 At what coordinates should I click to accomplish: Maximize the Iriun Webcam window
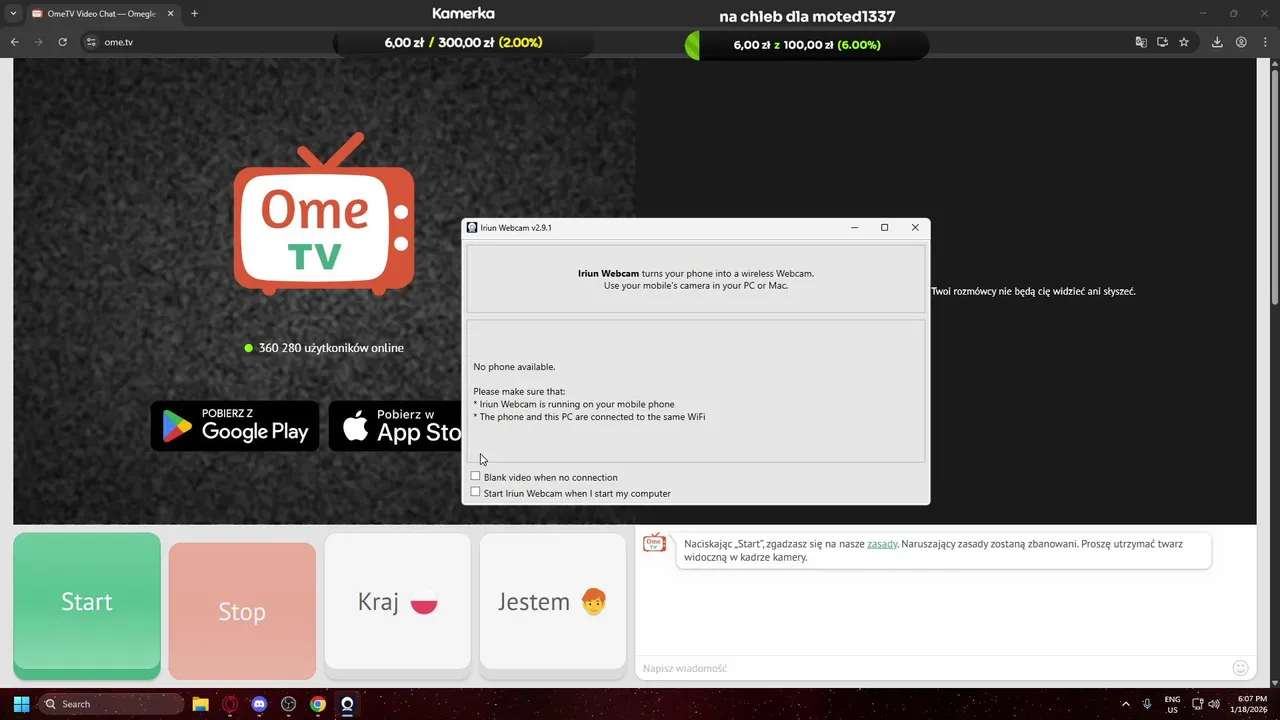point(884,228)
